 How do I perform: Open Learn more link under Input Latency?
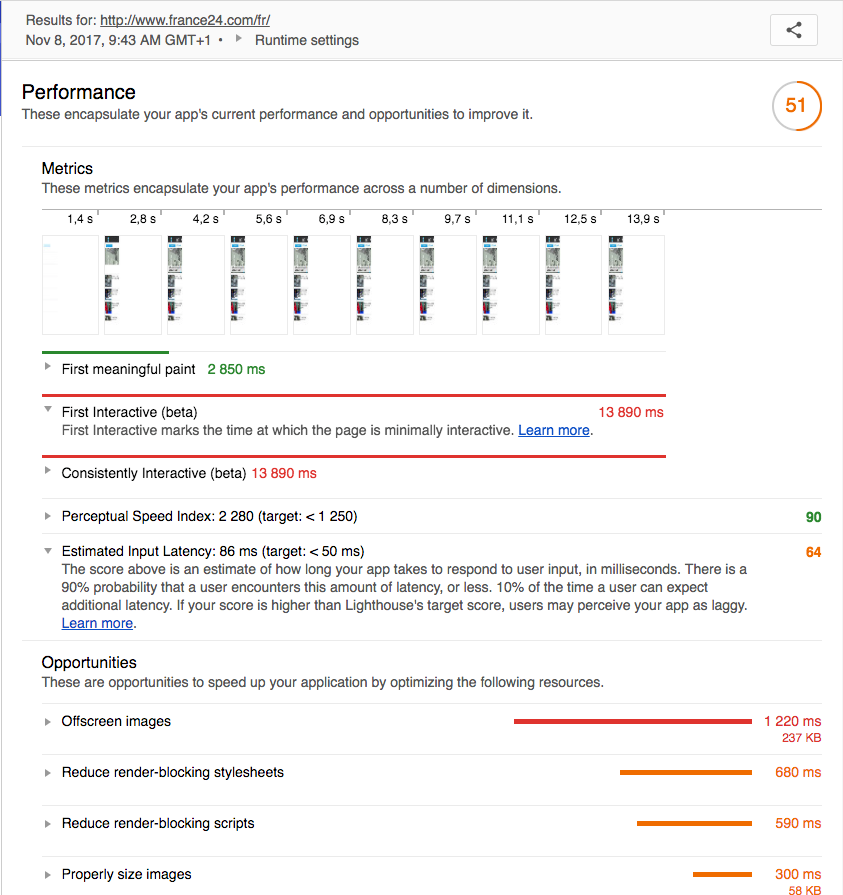[x=97, y=623]
